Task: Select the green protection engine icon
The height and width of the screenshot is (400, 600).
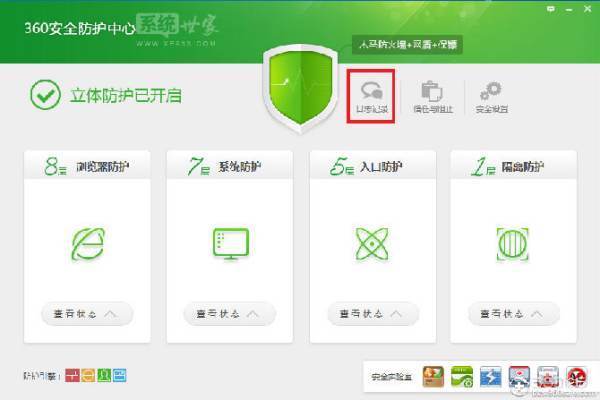Action: click(x=104, y=376)
